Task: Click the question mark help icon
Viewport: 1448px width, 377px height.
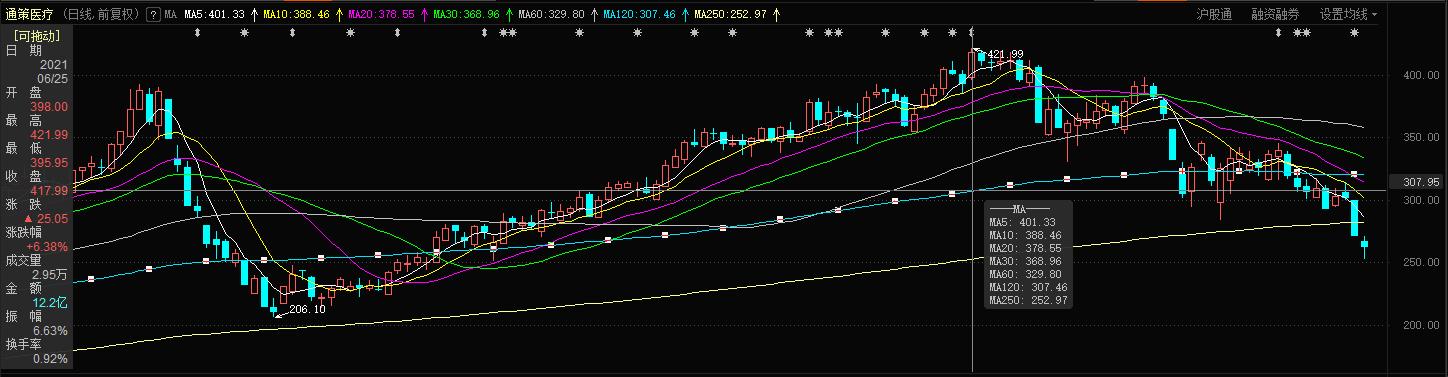Action: [x=153, y=15]
